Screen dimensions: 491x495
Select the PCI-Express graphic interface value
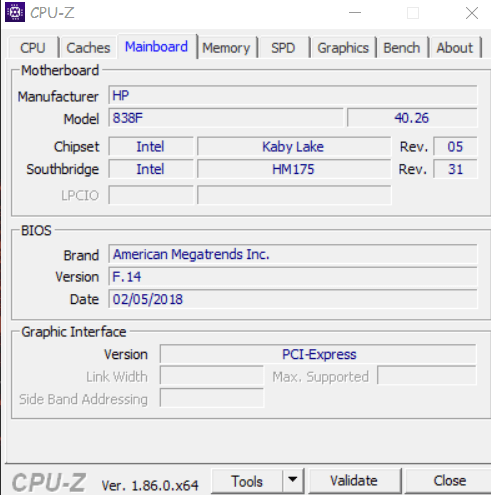click(x=318, y=354)
